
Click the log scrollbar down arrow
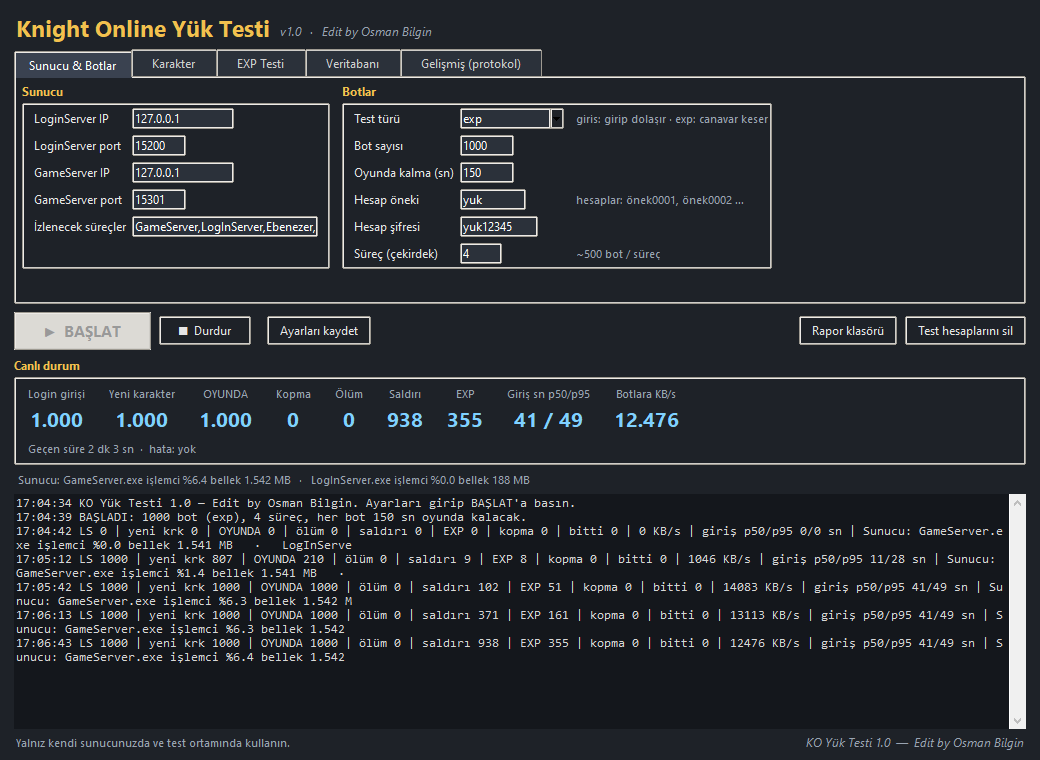click(x=1017, y=721)
